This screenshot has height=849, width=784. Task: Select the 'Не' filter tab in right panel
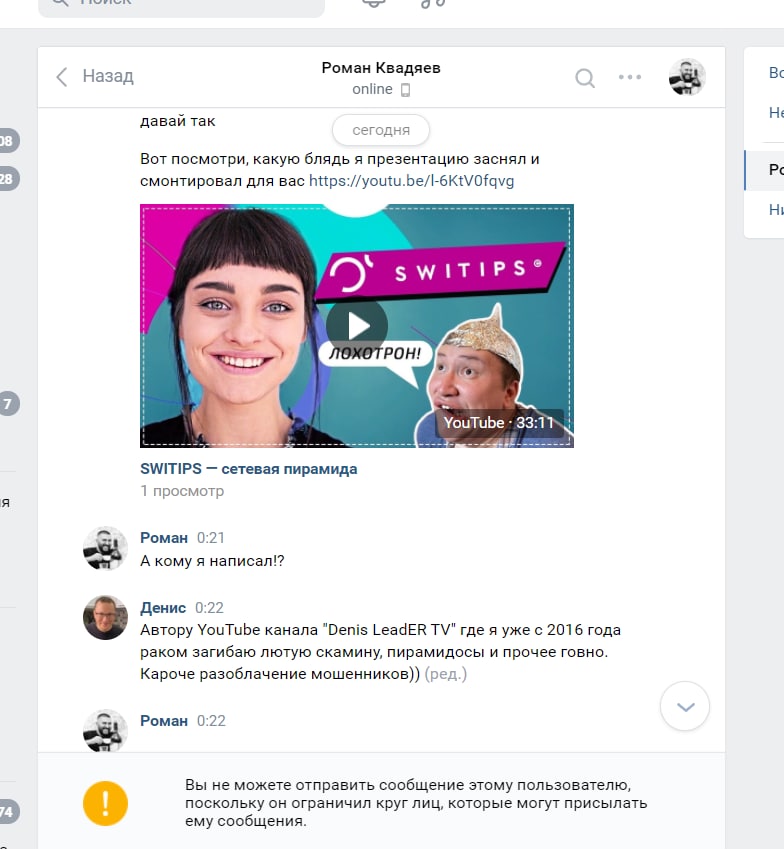point(776,113)
